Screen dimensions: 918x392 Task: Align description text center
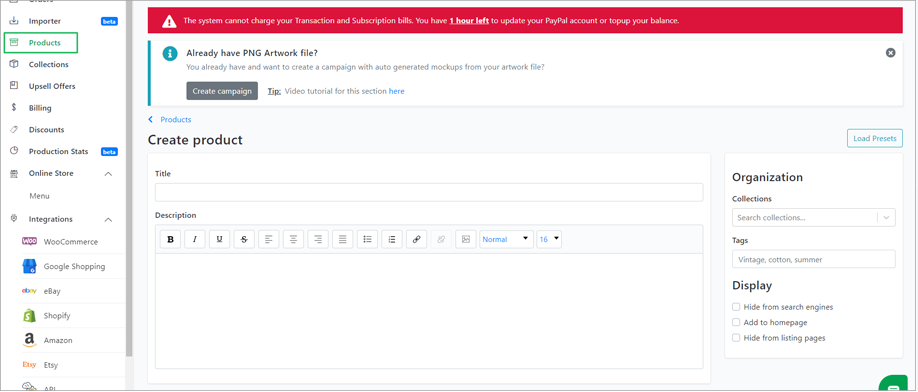(293, 239)
